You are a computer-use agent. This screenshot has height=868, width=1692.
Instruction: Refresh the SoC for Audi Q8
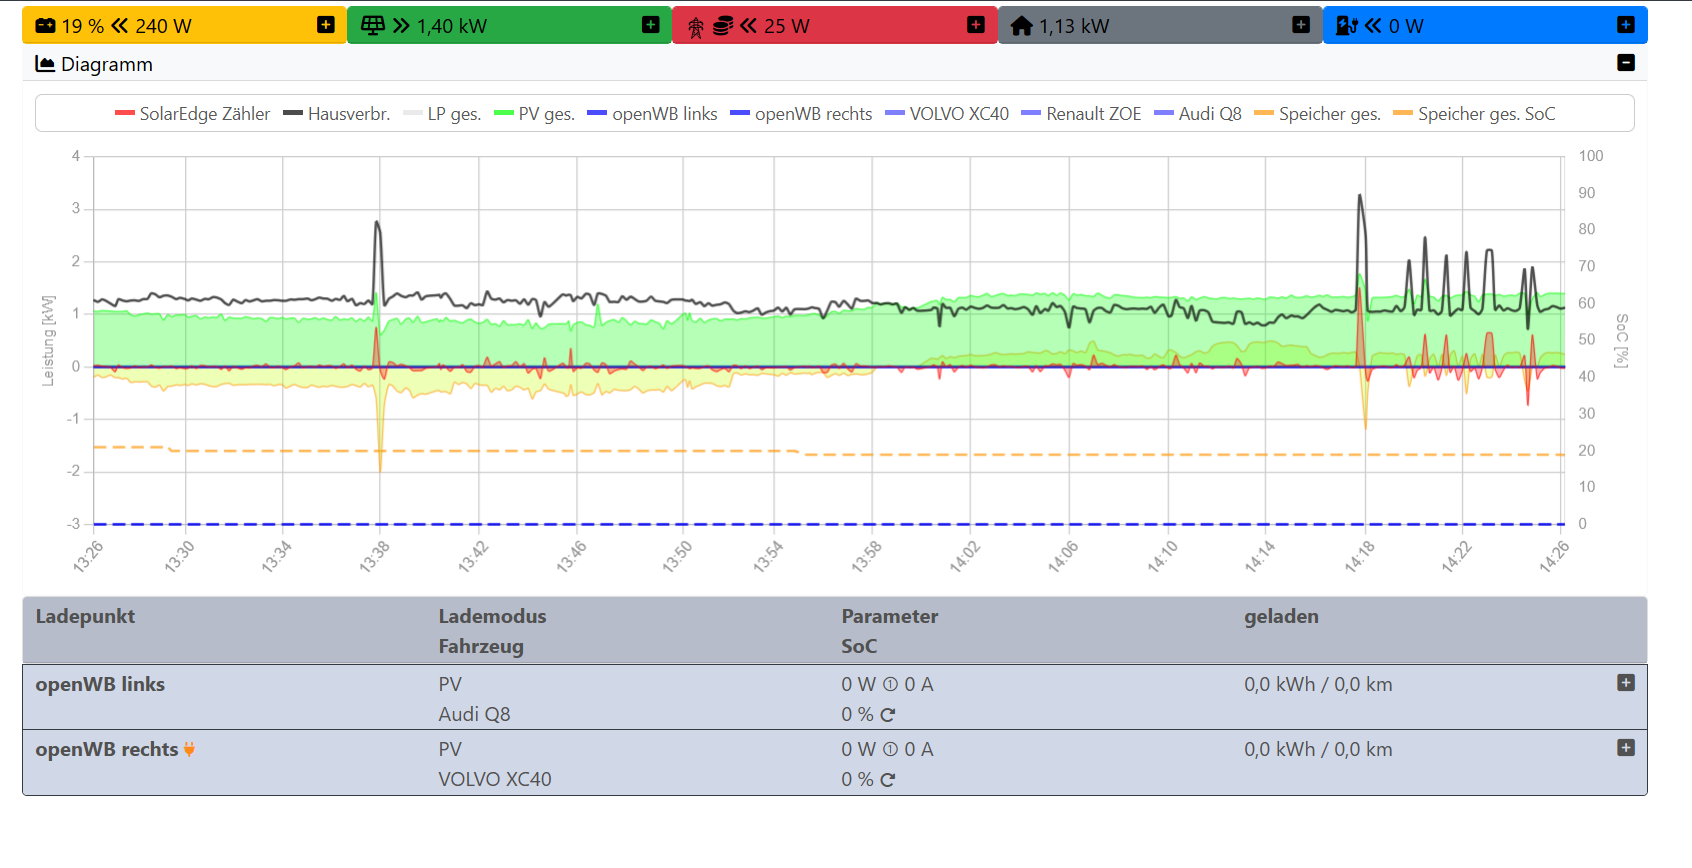888,715
